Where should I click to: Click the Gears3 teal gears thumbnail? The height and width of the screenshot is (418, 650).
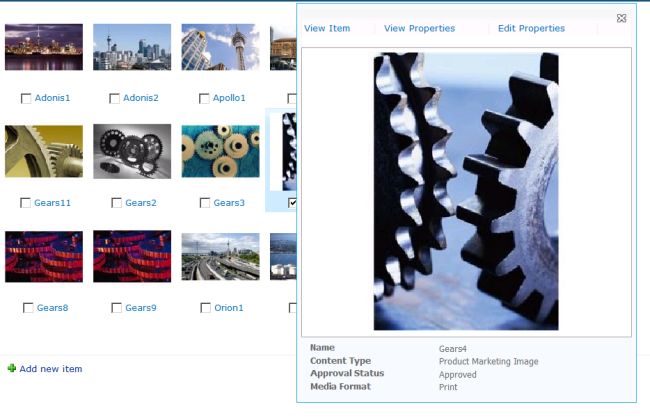pyautogui.click(x=220, y=151)
